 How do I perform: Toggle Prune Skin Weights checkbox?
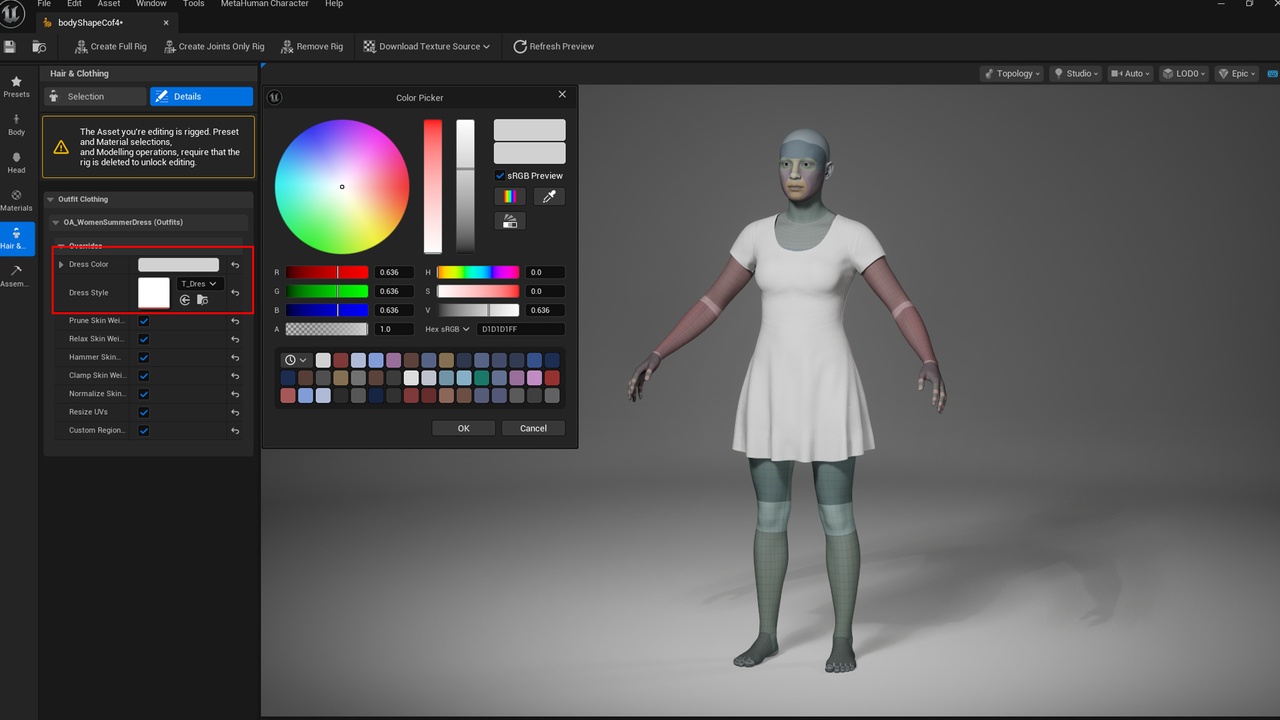click(x=144, y=321)
